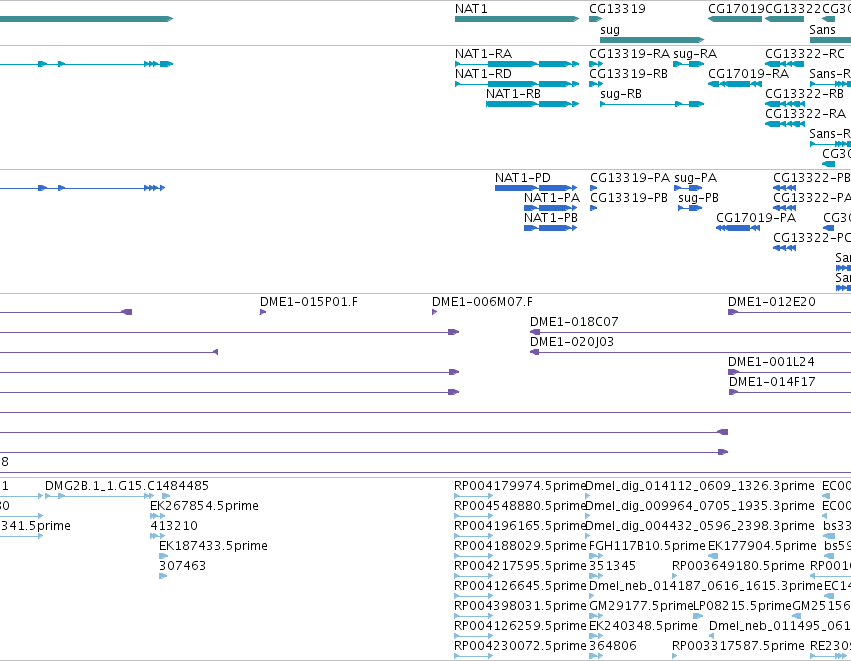
Task: Click EST label Dmel_dig_014112_0609_1326.3prime
Action: click(x=700, y=486)
